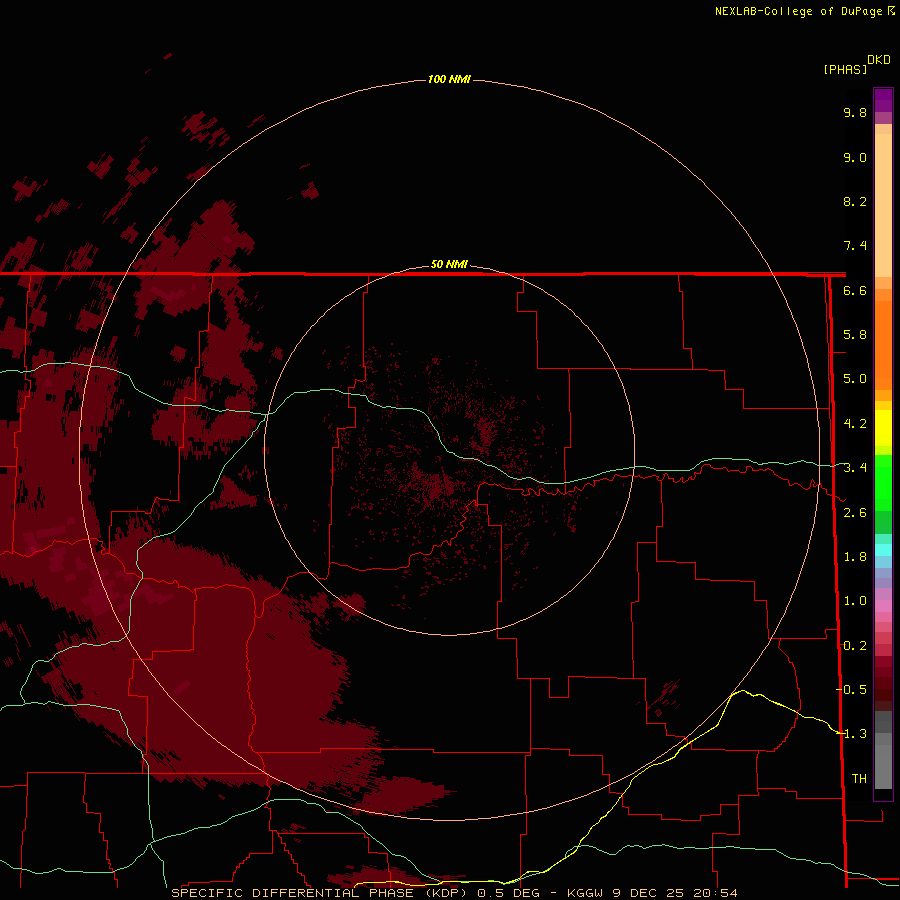Viewport: 900px width, 900px height.
Task: Select the 6.6 scale label
Action: (x=855, y=290)
